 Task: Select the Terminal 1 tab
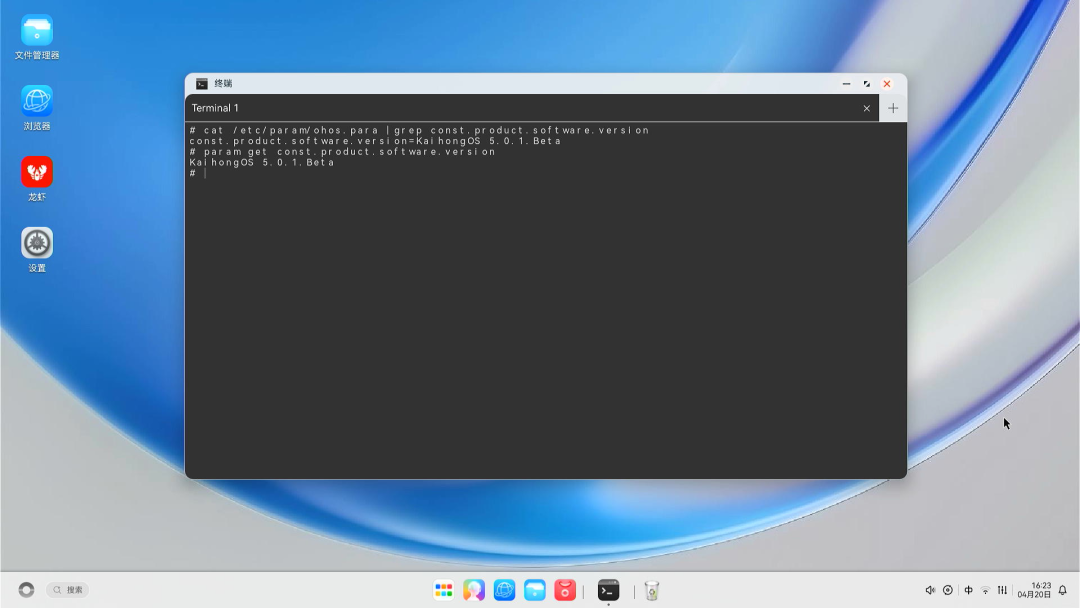coord(532,108)
